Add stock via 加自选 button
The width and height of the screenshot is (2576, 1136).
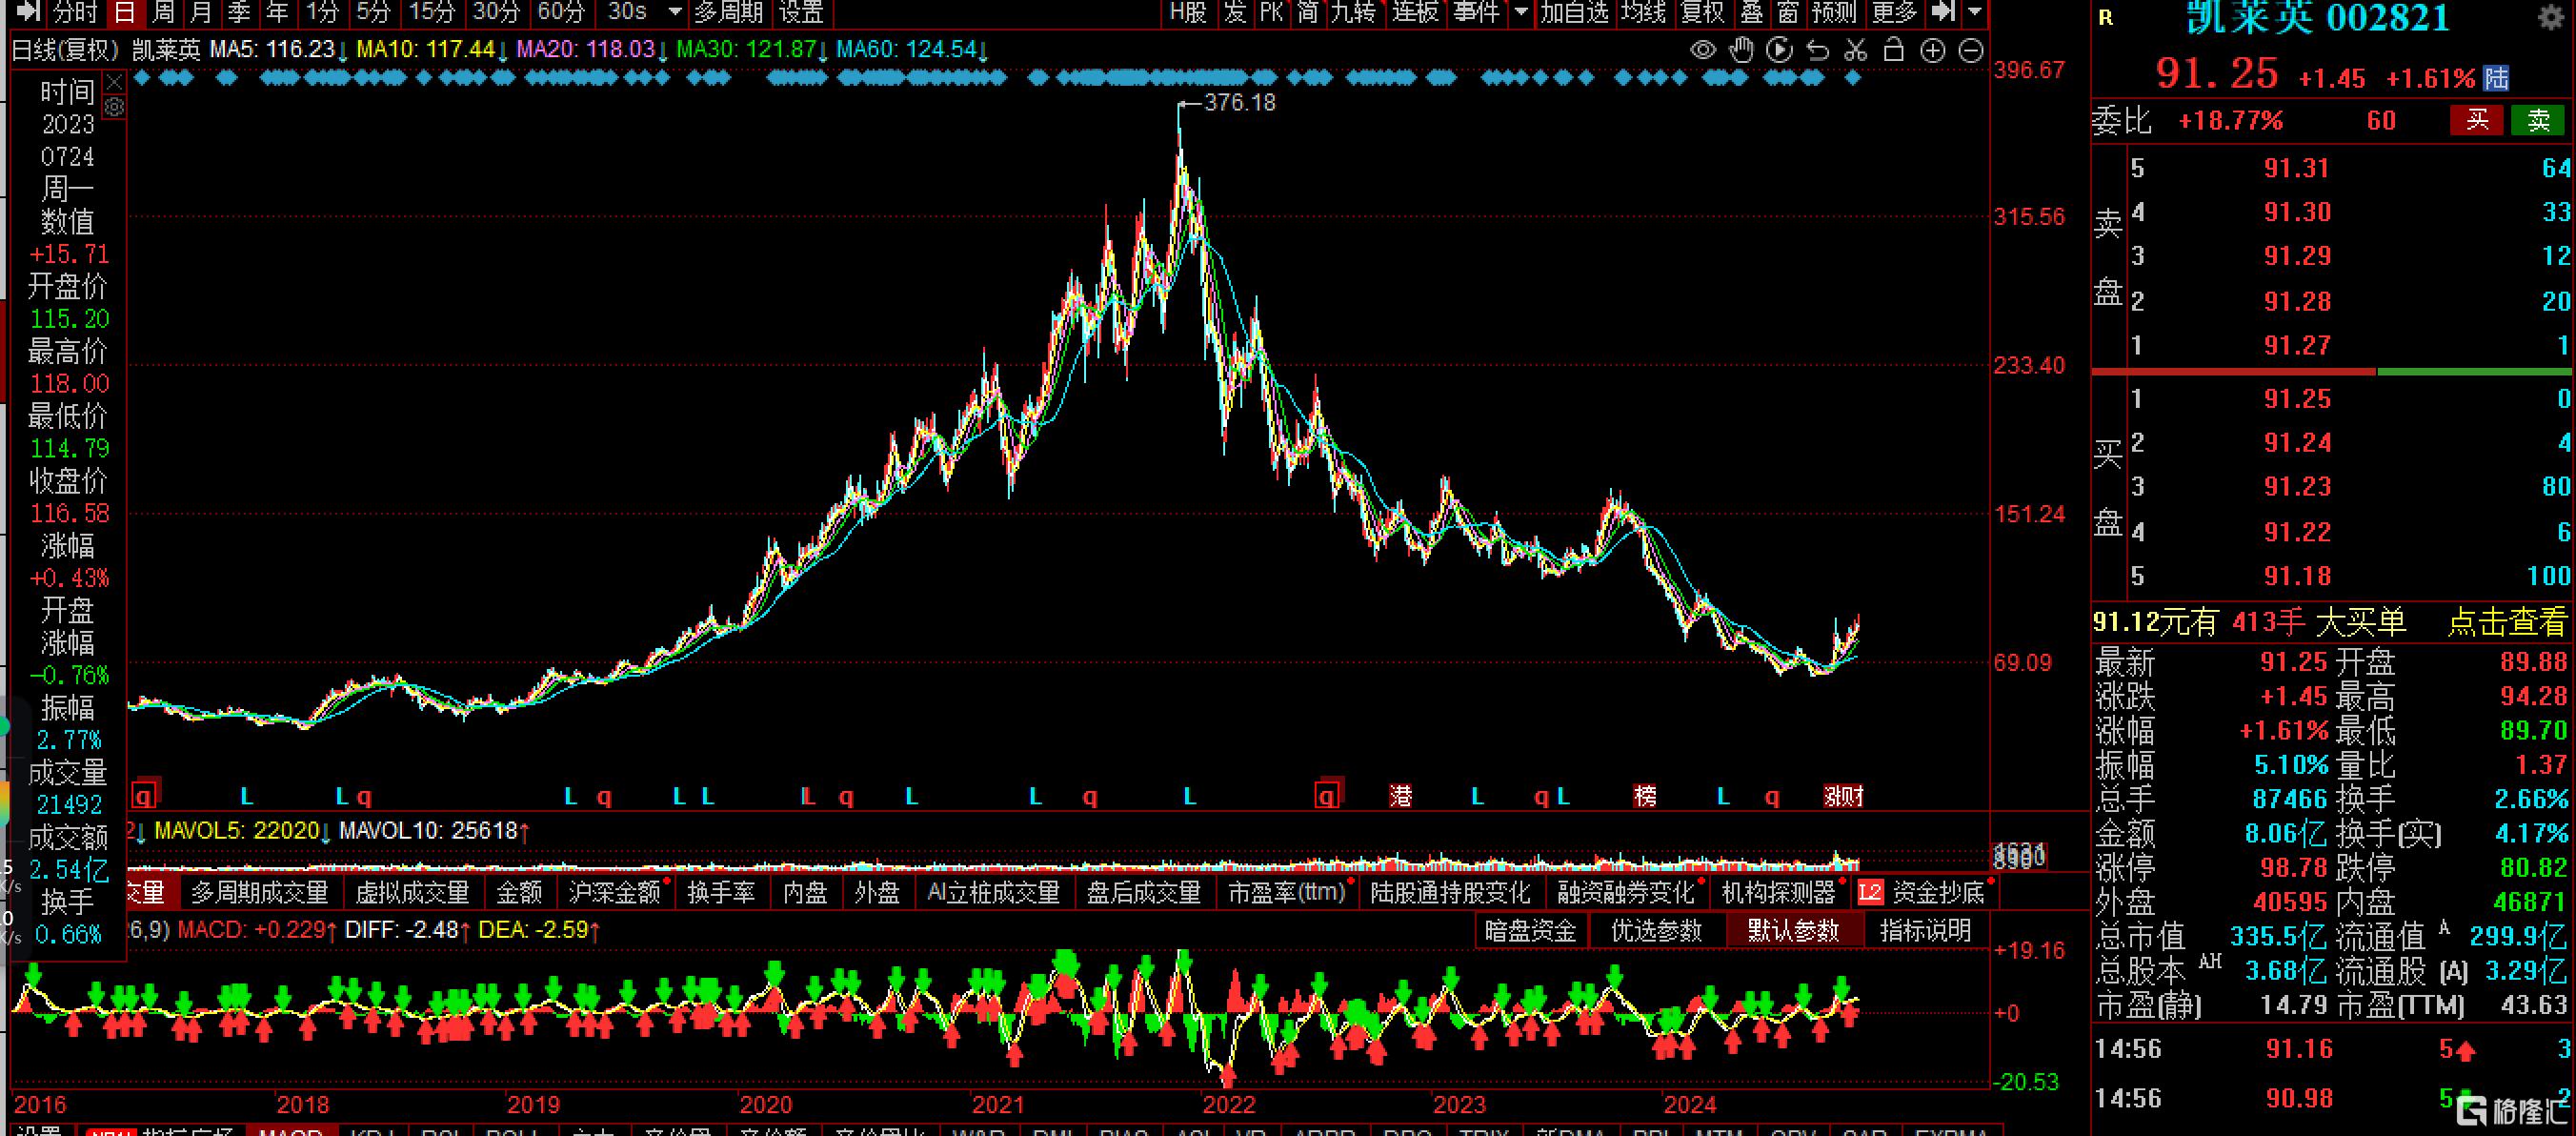pos(1574,12)
